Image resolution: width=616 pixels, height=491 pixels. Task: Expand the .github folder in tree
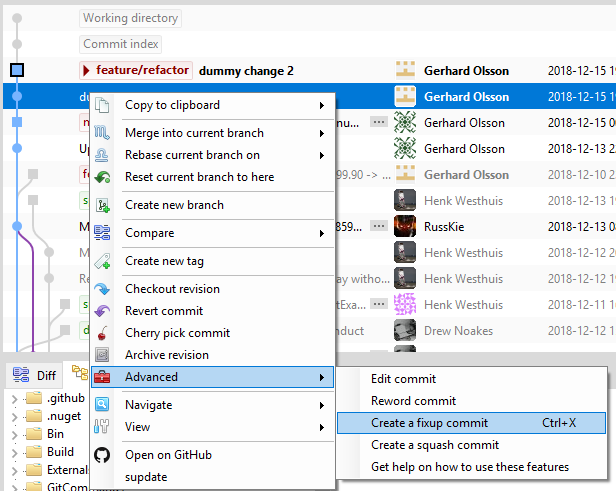15,399
